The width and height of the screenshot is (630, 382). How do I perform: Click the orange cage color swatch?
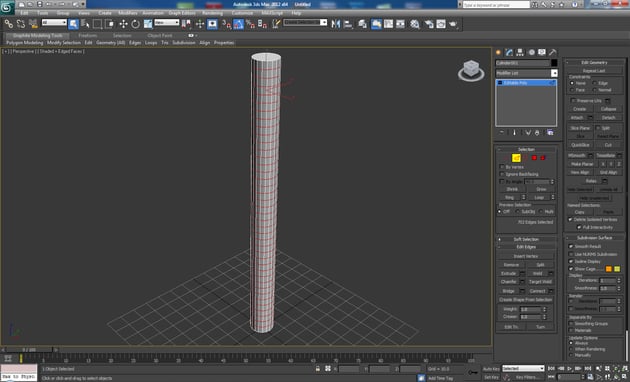[x=609, y=269]
